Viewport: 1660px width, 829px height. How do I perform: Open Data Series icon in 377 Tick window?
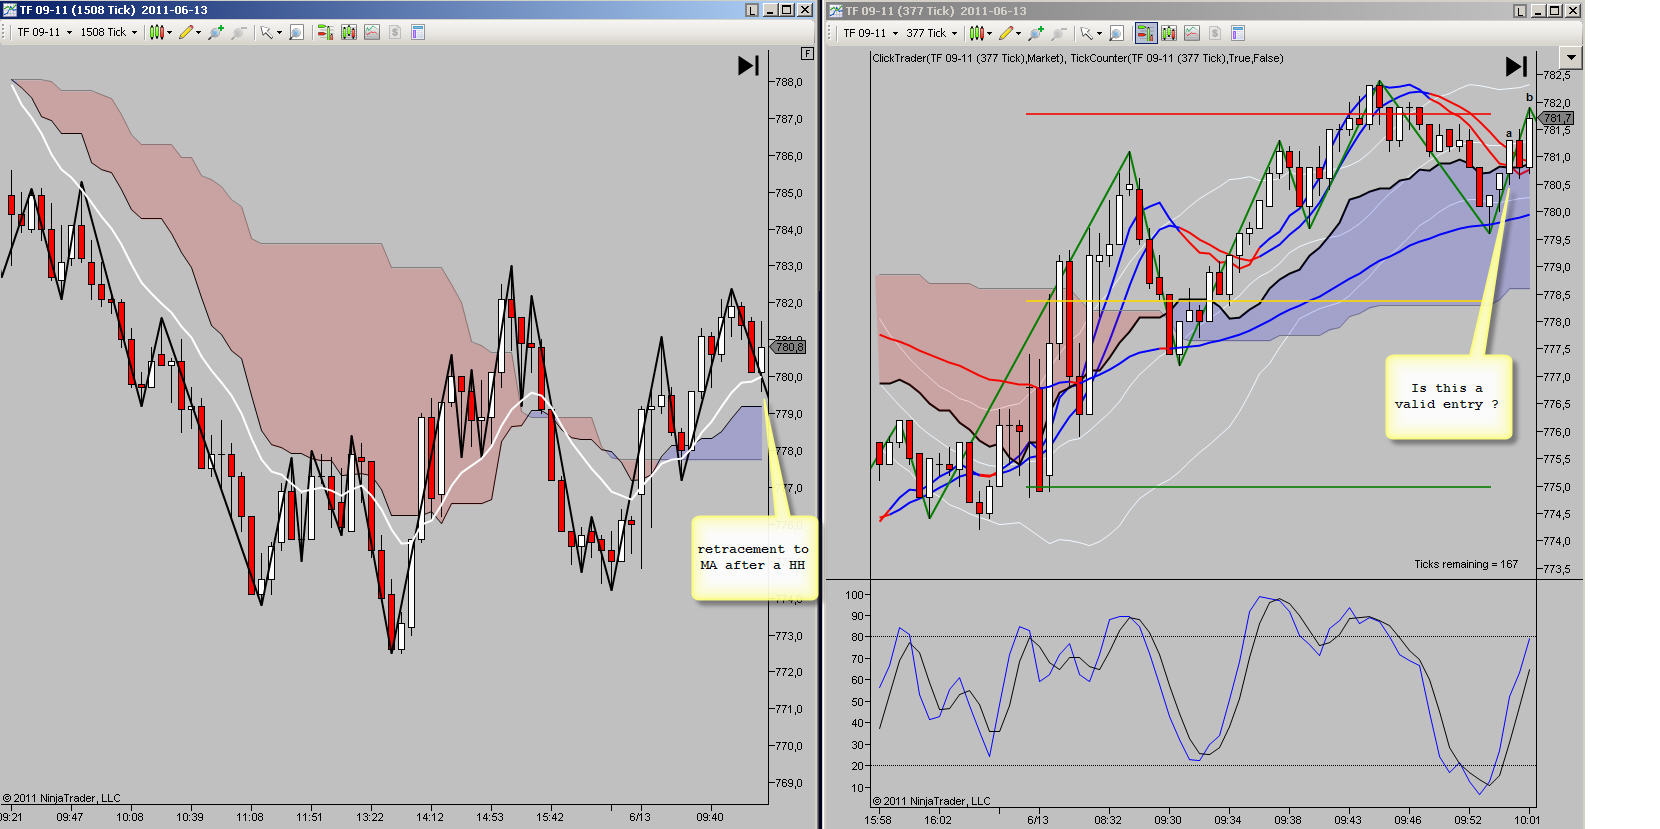pyautogui.click(x=1168, y=33)
